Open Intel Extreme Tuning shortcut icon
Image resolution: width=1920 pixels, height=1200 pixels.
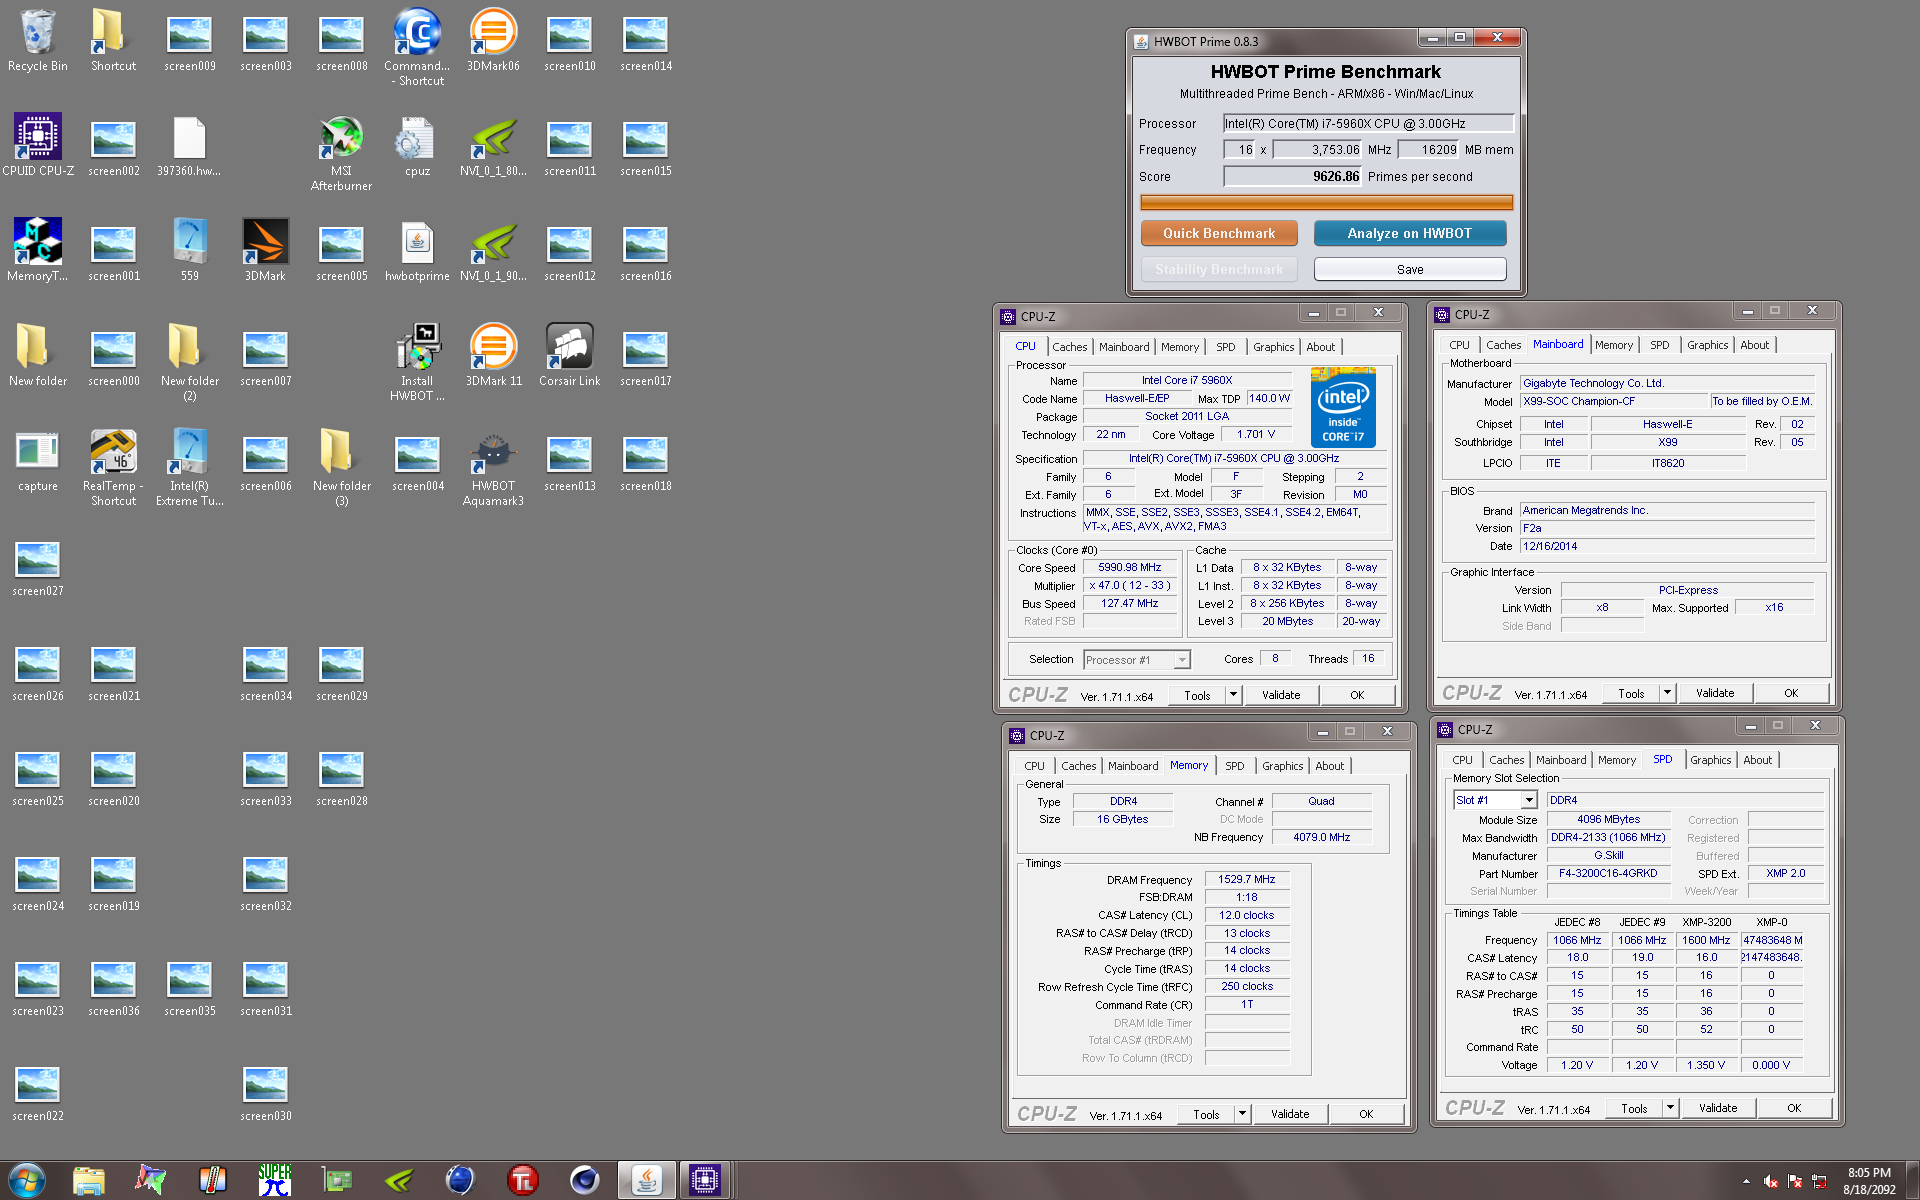click(189, 467)
